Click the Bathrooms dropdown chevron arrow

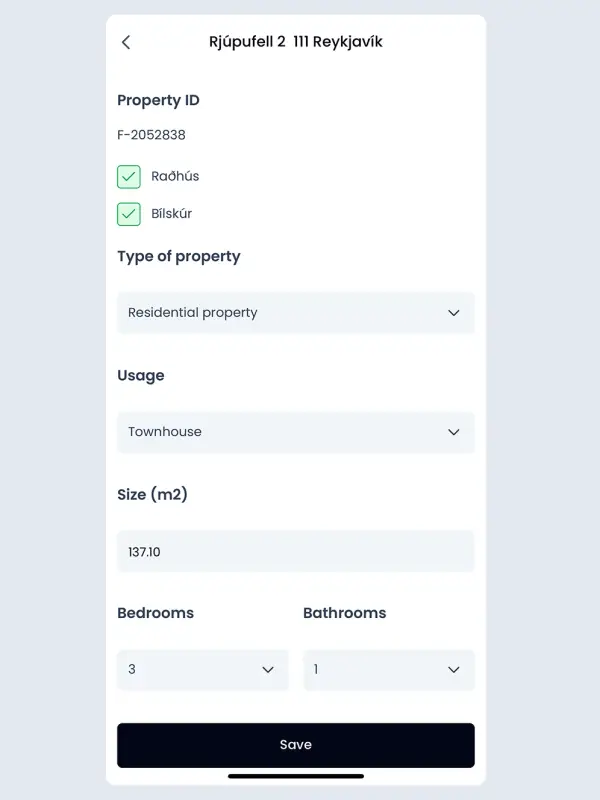click(x=454, y=670)
